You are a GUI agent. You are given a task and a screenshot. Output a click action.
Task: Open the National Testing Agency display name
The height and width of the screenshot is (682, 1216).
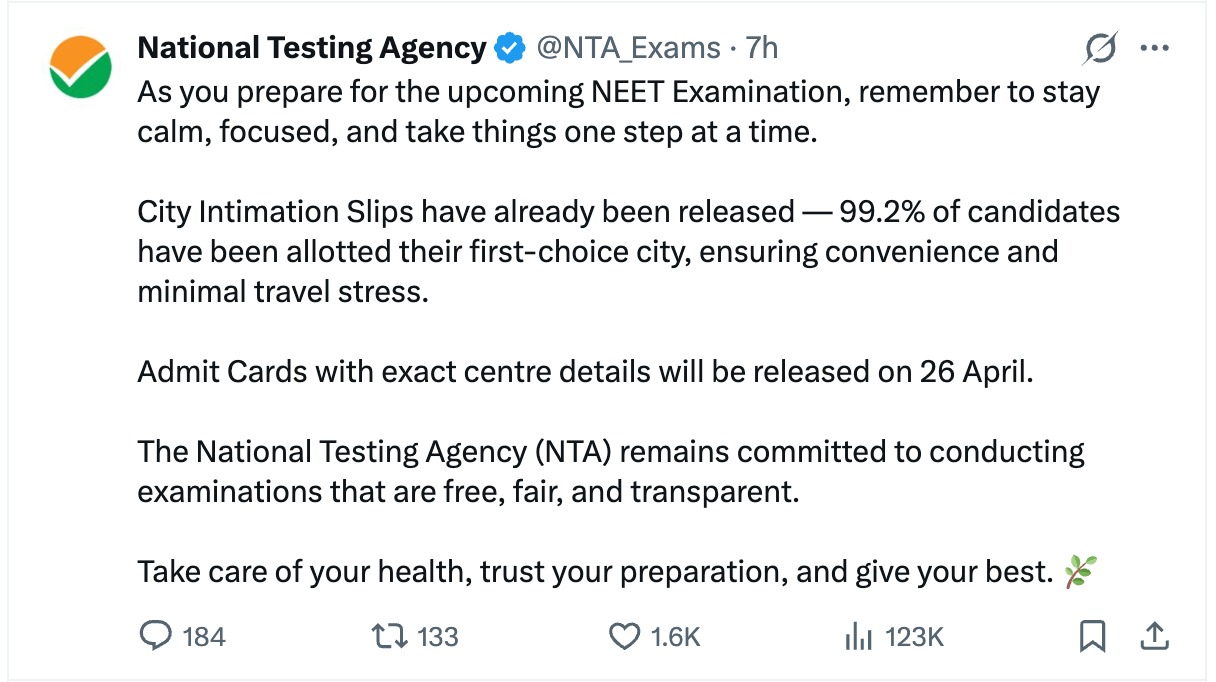(312, 47)
